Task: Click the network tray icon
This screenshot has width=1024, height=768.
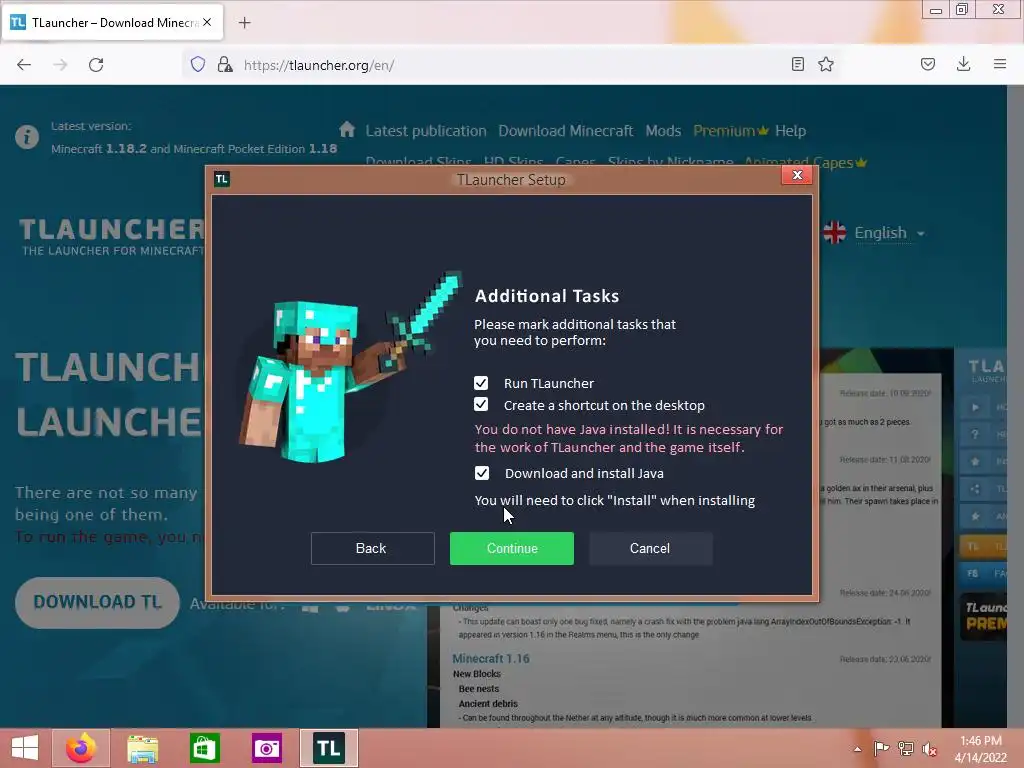Action: click(906, 748)
